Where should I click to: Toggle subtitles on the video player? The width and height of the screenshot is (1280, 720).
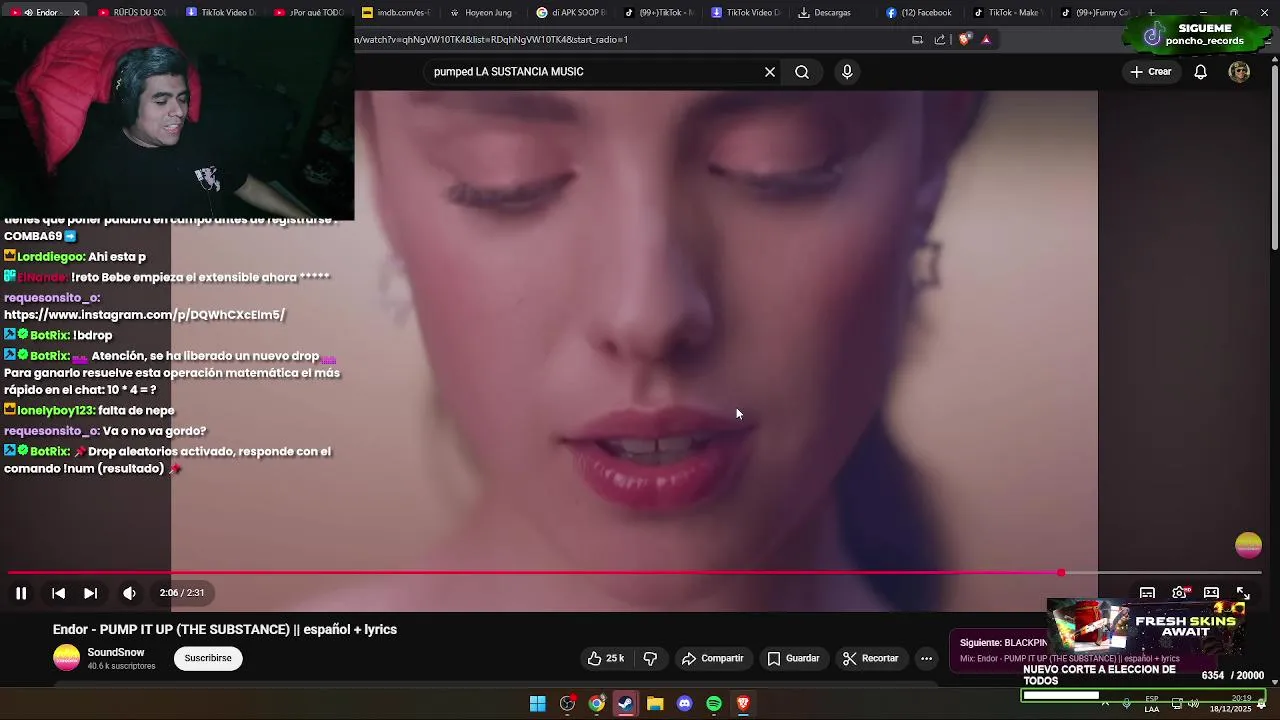click(1147, 593)
